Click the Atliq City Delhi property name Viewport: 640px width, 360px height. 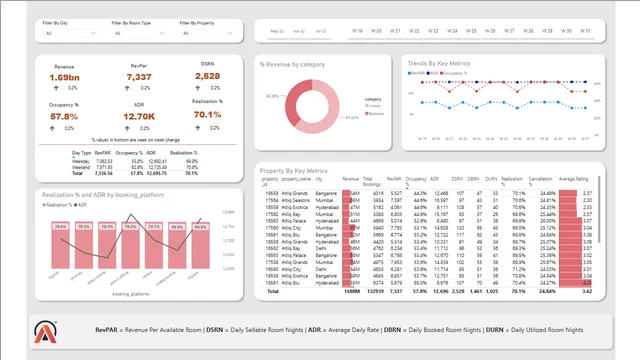pyautogui.click(x=291, y=269)
